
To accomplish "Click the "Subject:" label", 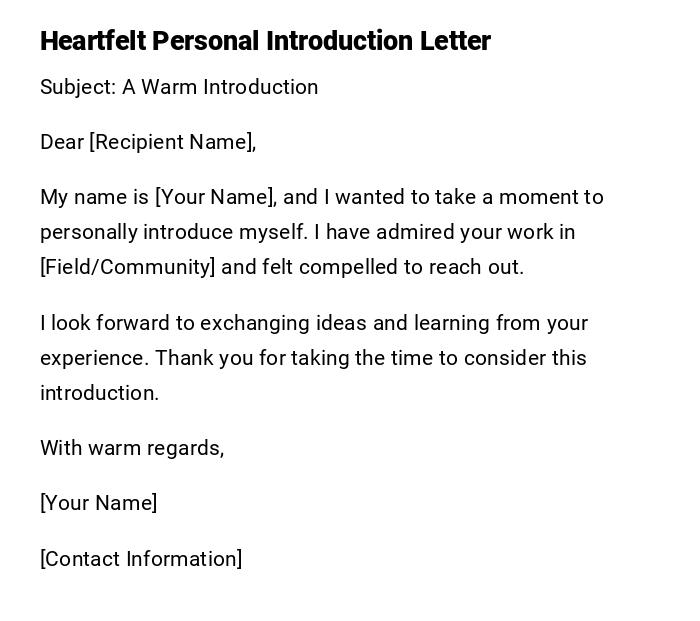I will (78, 87).
